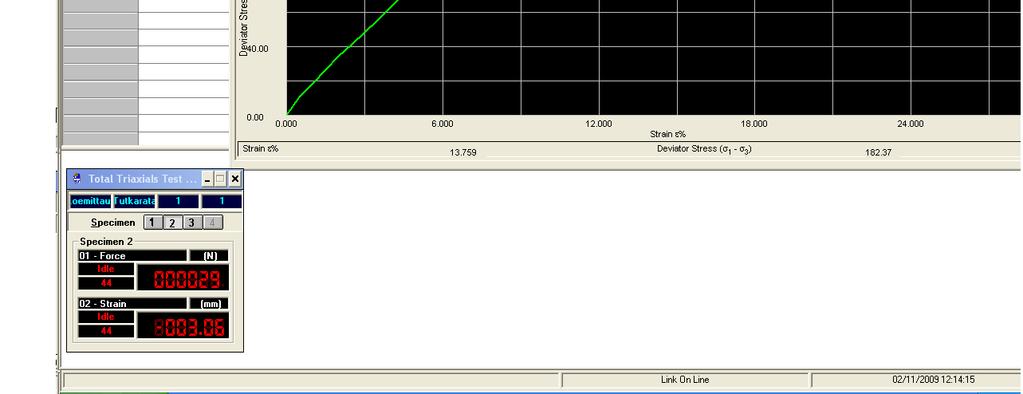Image resolution: width=1023 pixels, height=394 pixels.
Task: Click the Strain digital readout 003.06
Action: pos(183,325)
